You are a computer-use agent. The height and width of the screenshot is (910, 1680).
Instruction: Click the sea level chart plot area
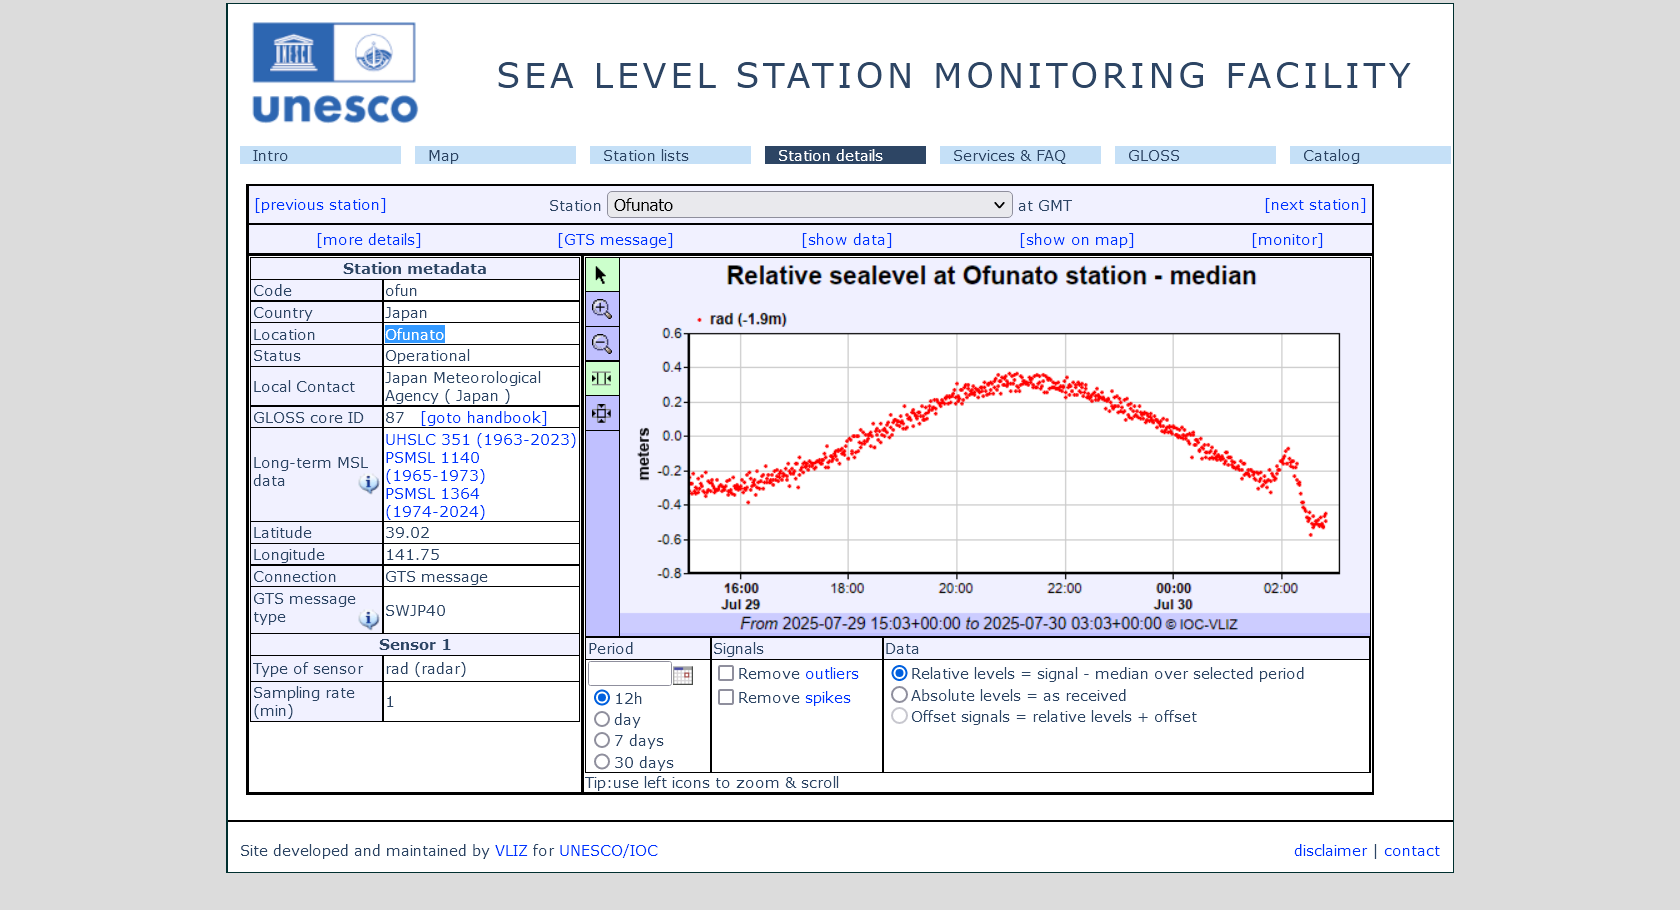pyautogui.click(x=1014, y=453)
